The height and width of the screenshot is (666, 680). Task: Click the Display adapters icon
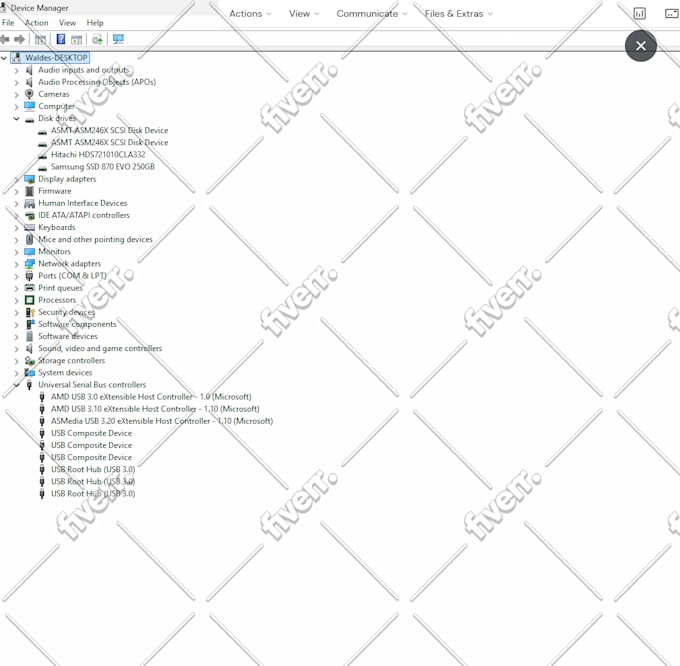coord(29,179)
